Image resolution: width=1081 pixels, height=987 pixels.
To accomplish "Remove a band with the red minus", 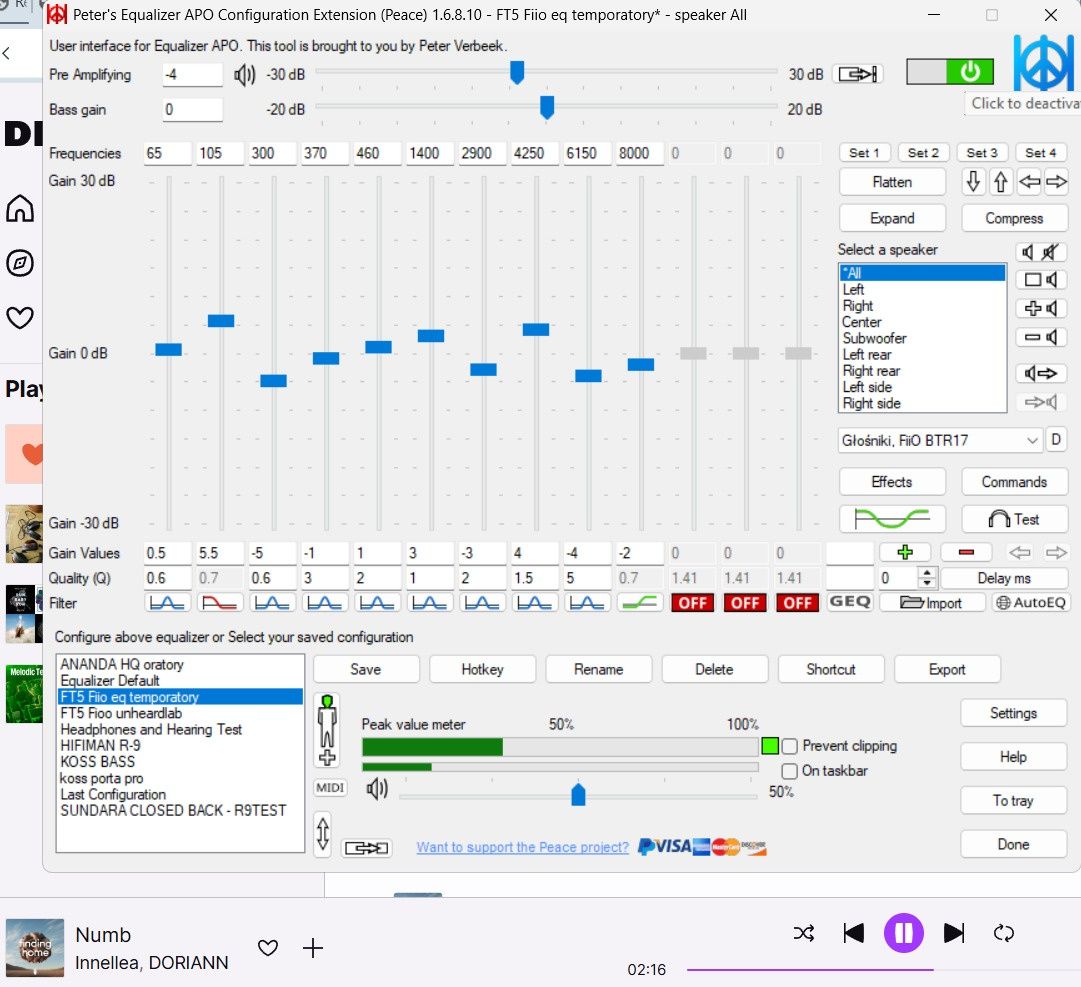I will point(966,552).
